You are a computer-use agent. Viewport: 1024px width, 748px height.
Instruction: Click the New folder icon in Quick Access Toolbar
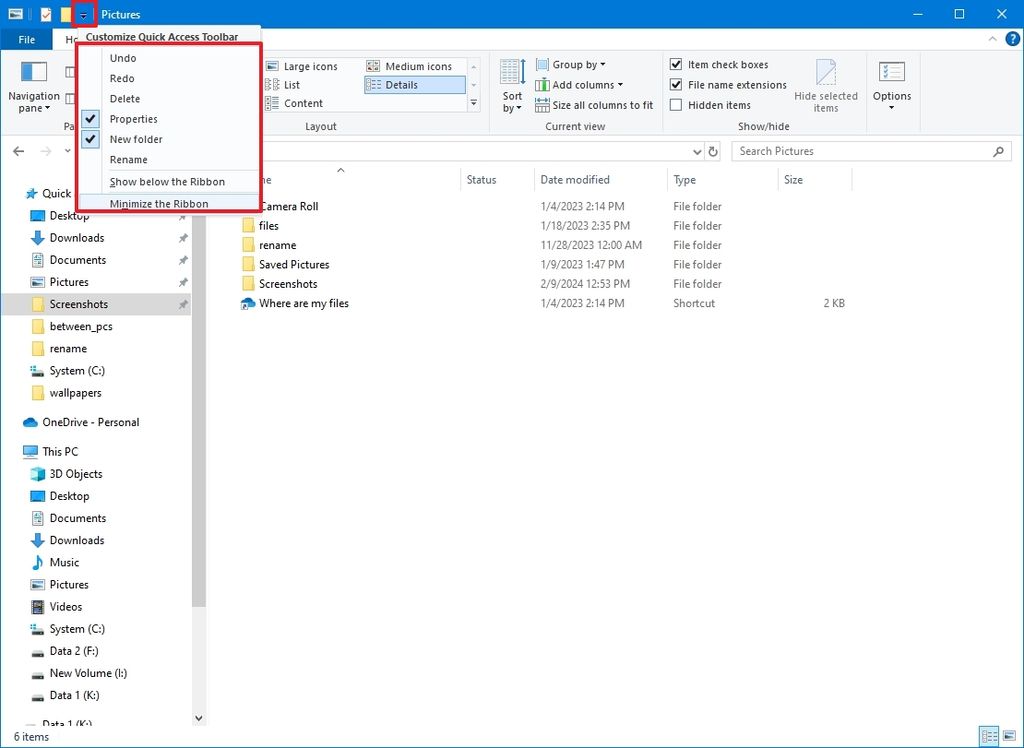click(x=68, y=14)
